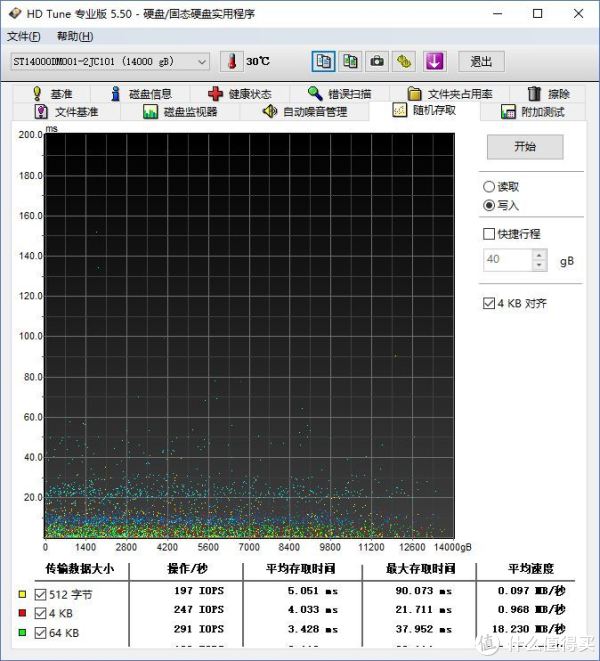The image size is (600, 661).
Task: Select the 读取 read radio button
Action: coord(489,186)
